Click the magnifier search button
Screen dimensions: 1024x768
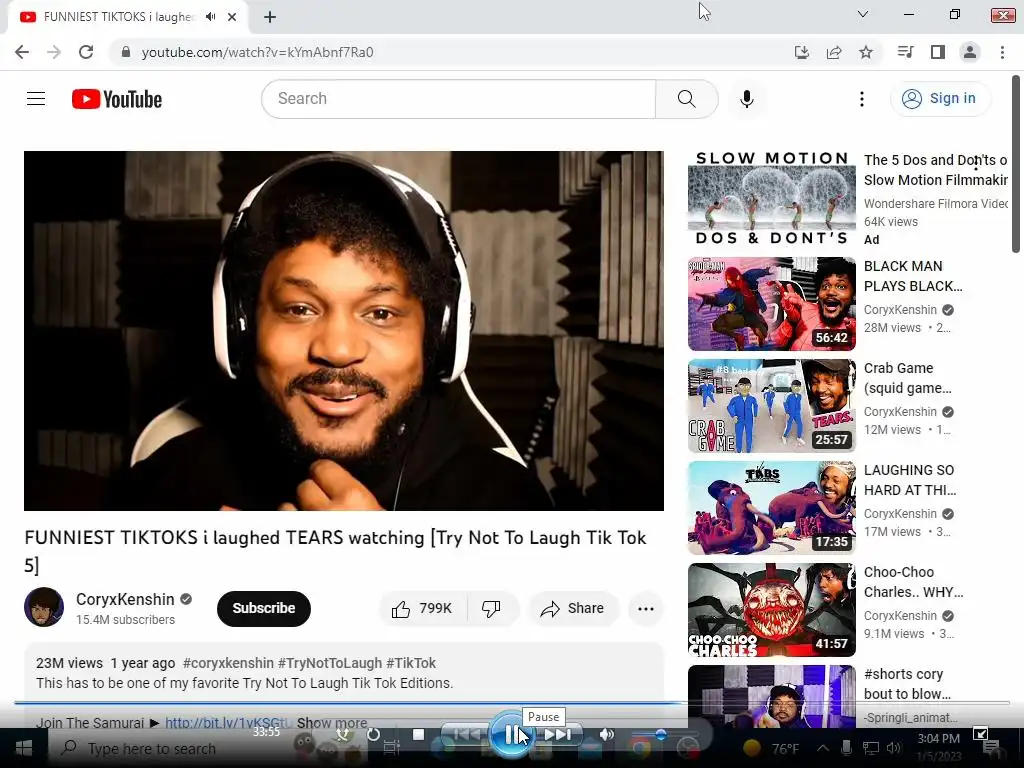tap(686, 99)
